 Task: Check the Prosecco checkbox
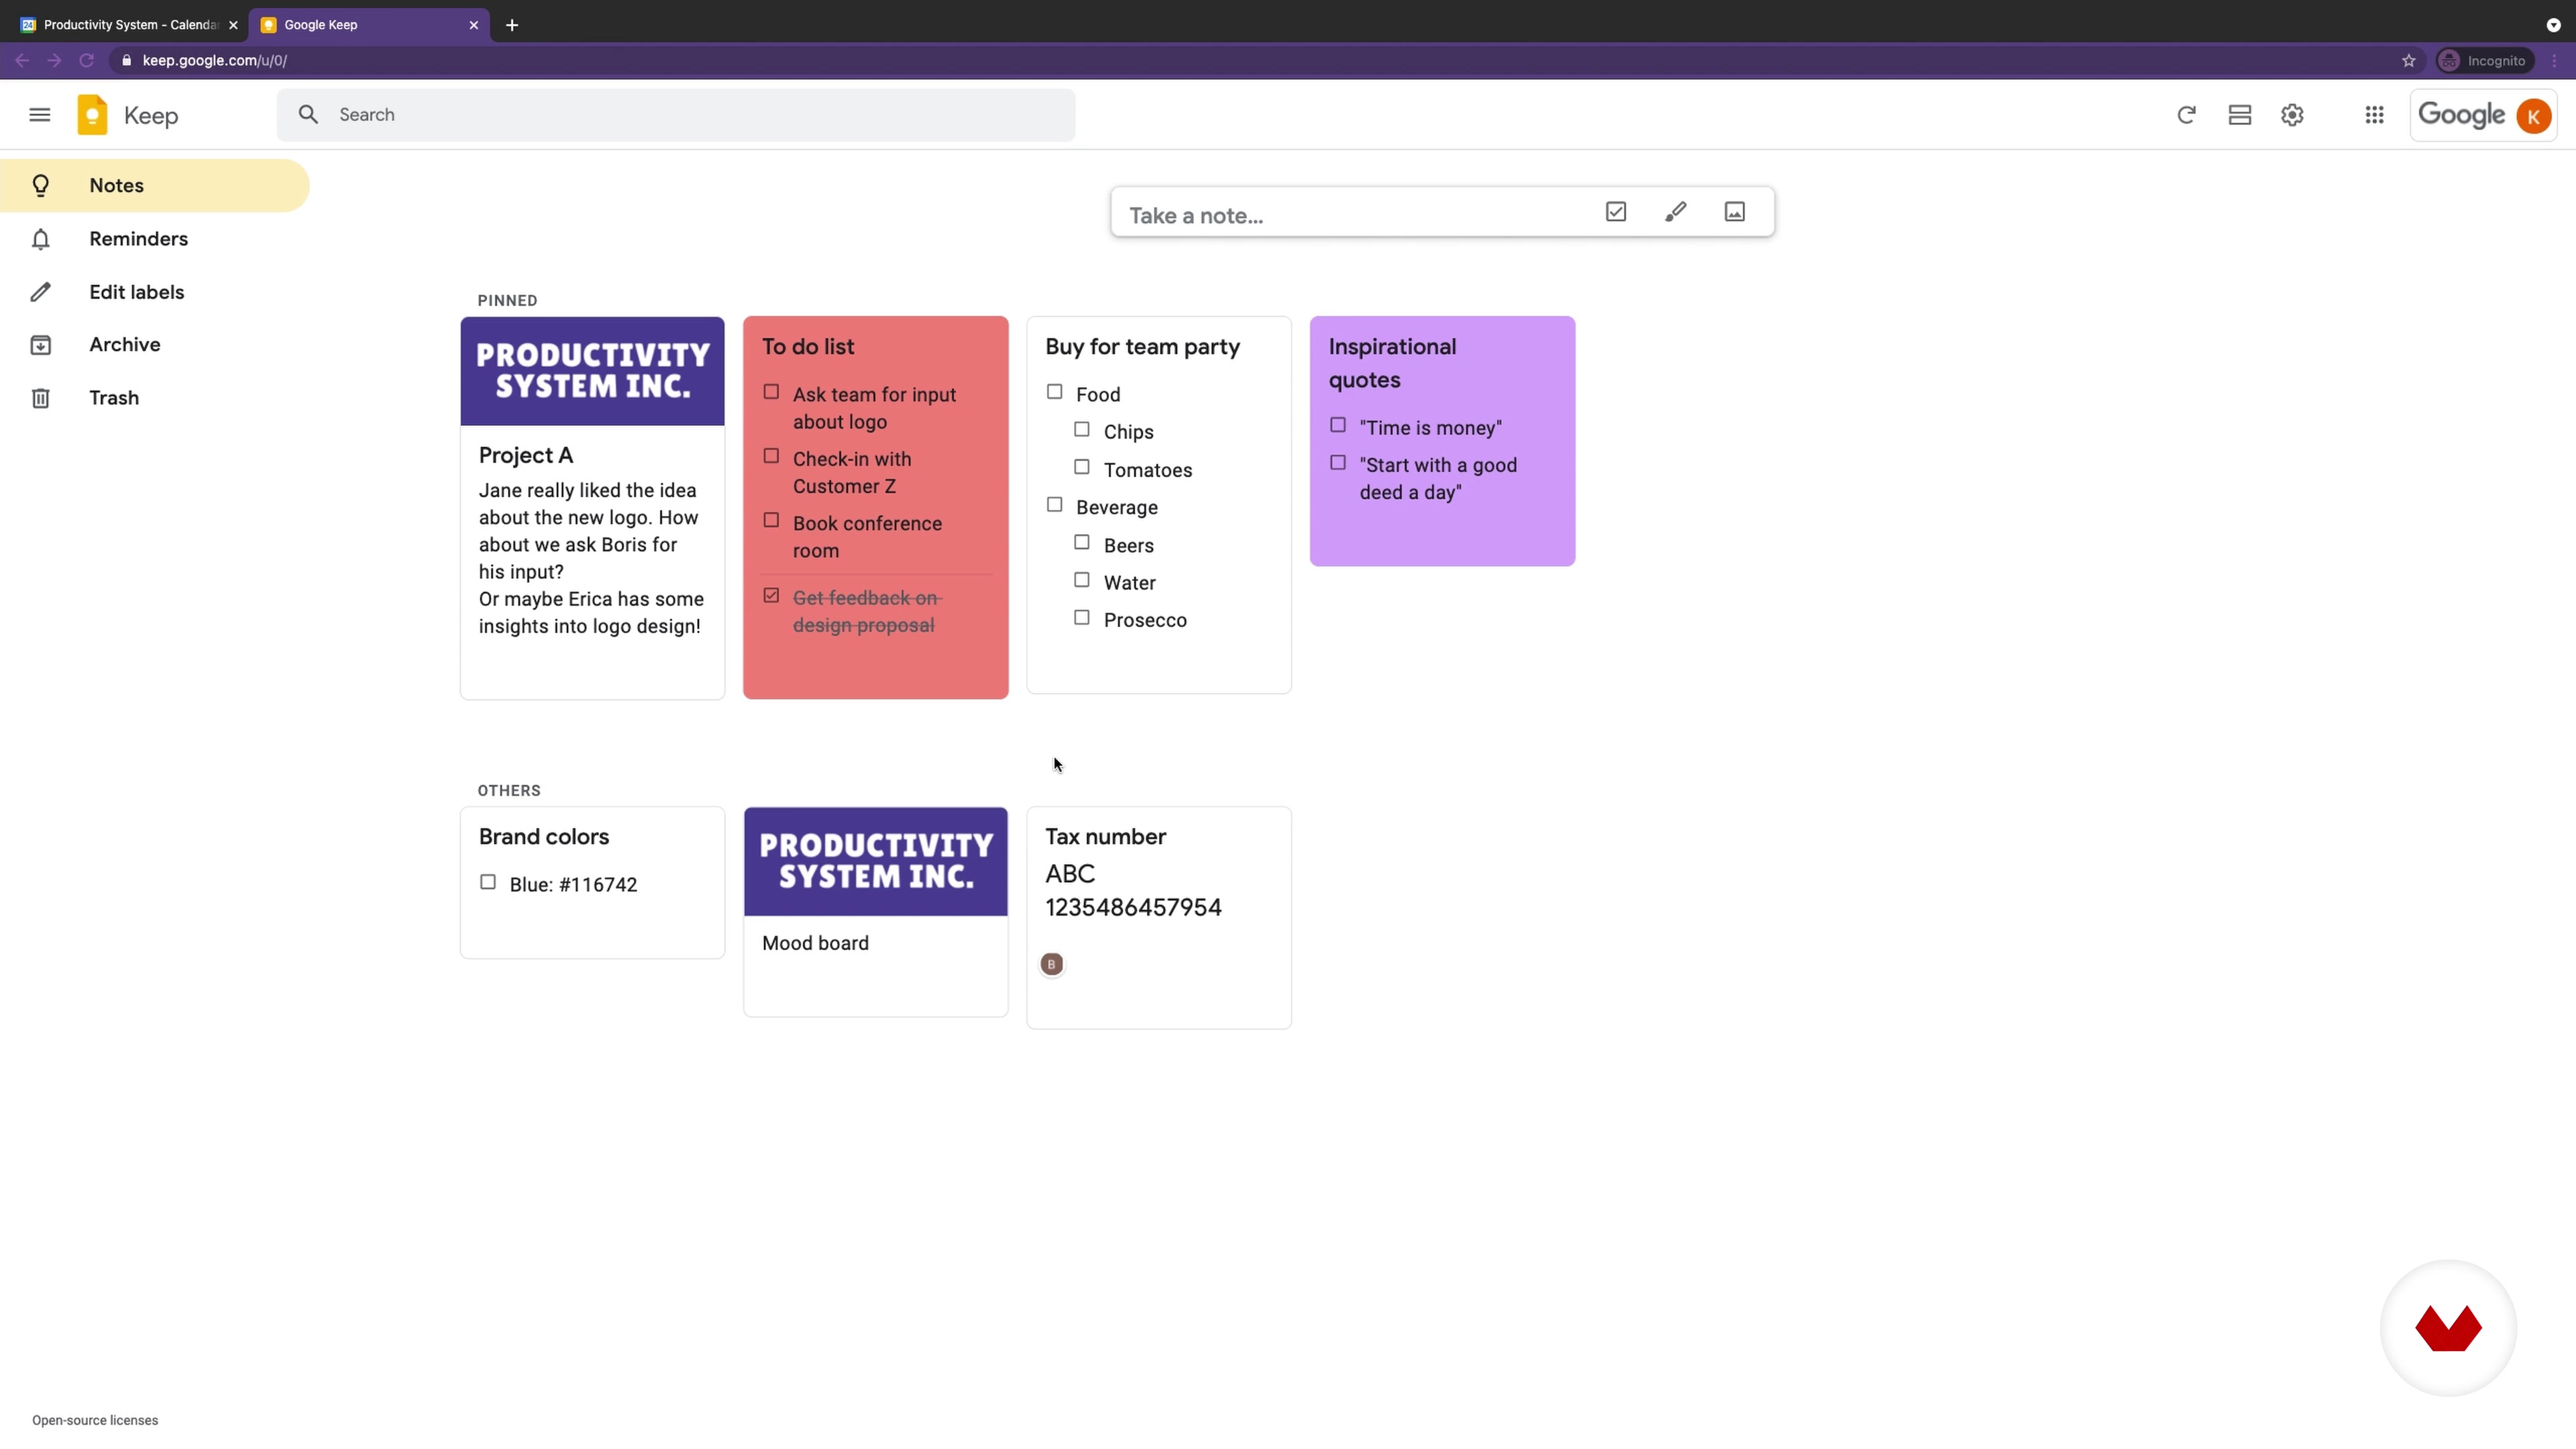[x=1082, y=618]
